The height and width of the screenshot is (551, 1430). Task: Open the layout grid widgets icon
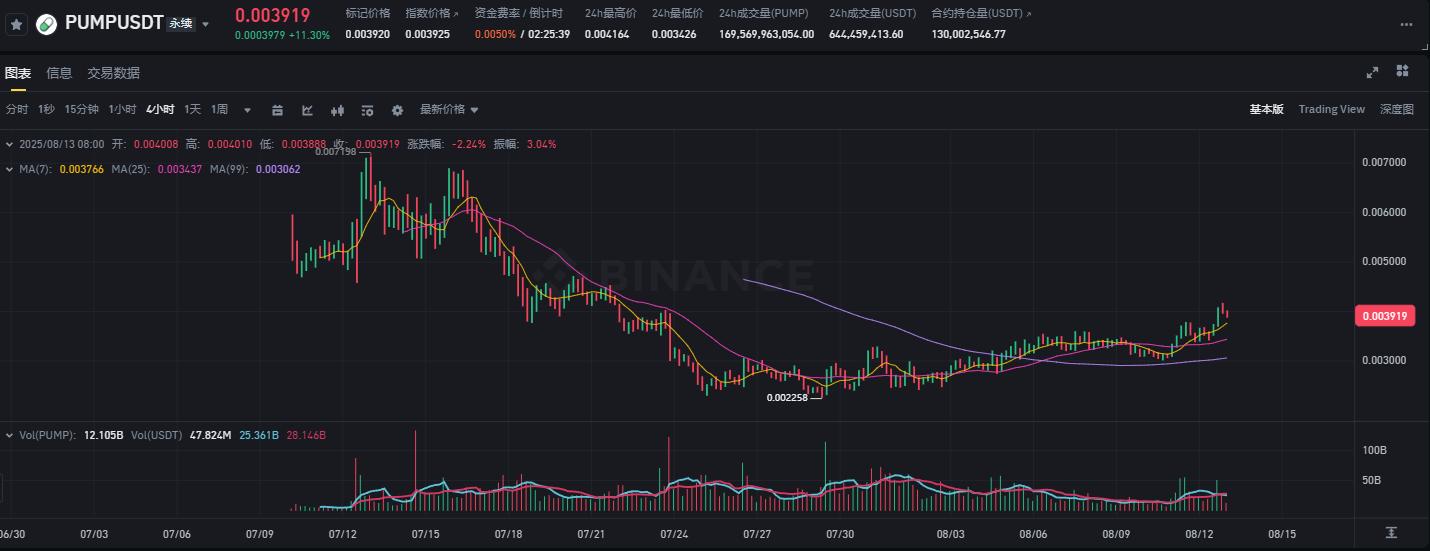tap(1402, 71)
